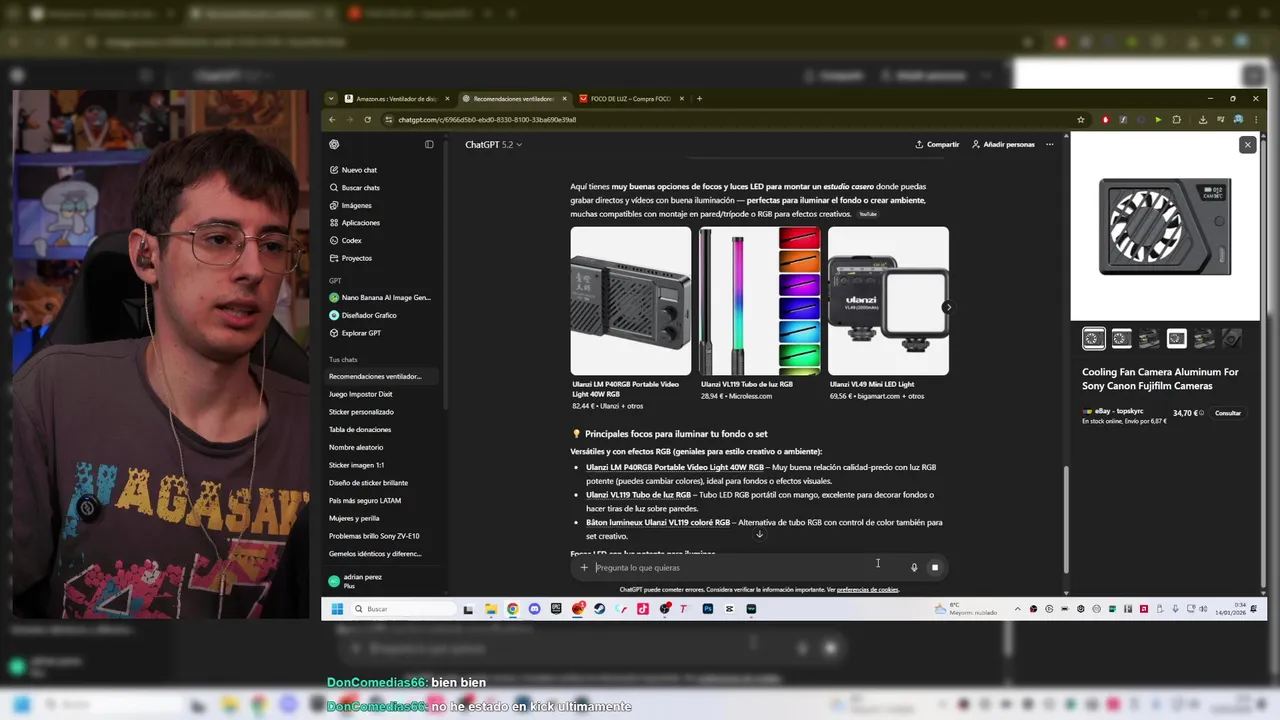Open Ulanzi VL119 Tubo de luz image card
The height and width of the screenshot is (720, 1280).
[x=759, y=301]
